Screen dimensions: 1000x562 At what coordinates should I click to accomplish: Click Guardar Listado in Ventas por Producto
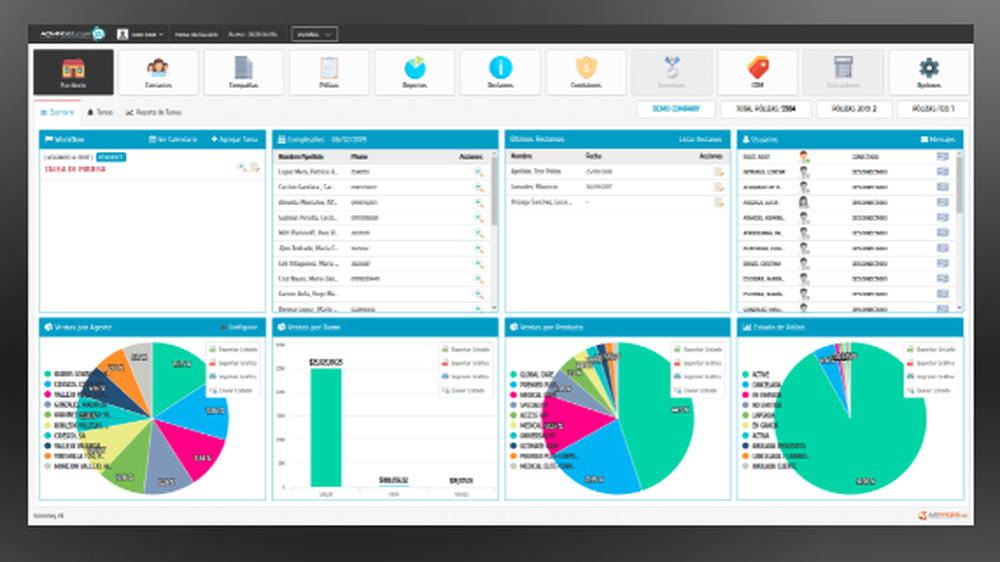pos(698,350)
